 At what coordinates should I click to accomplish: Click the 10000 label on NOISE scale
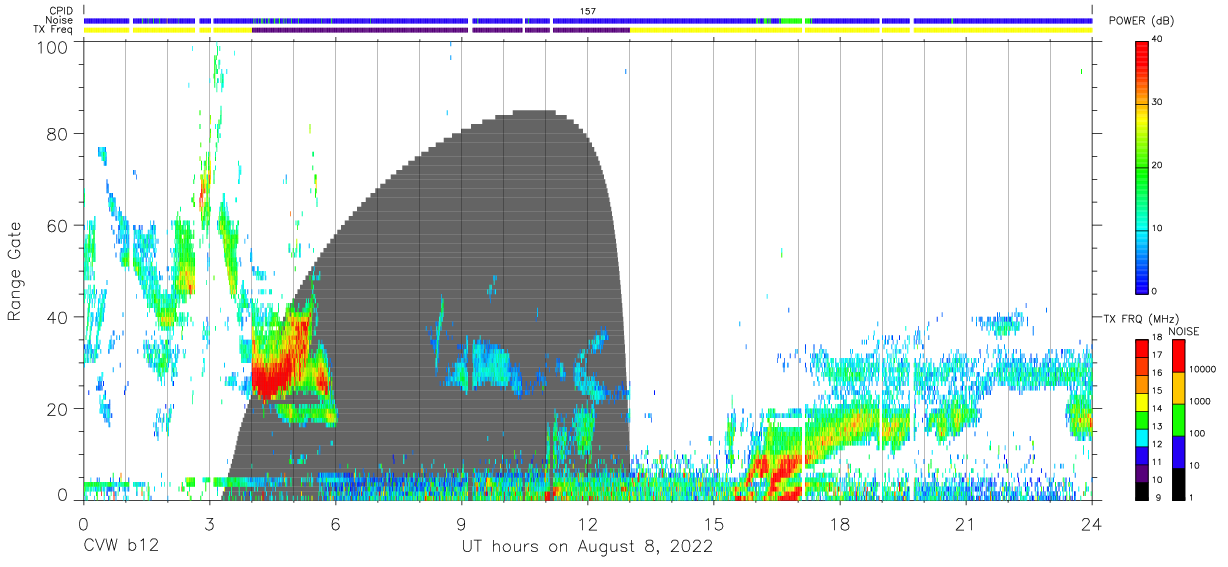coord(1203,369)
